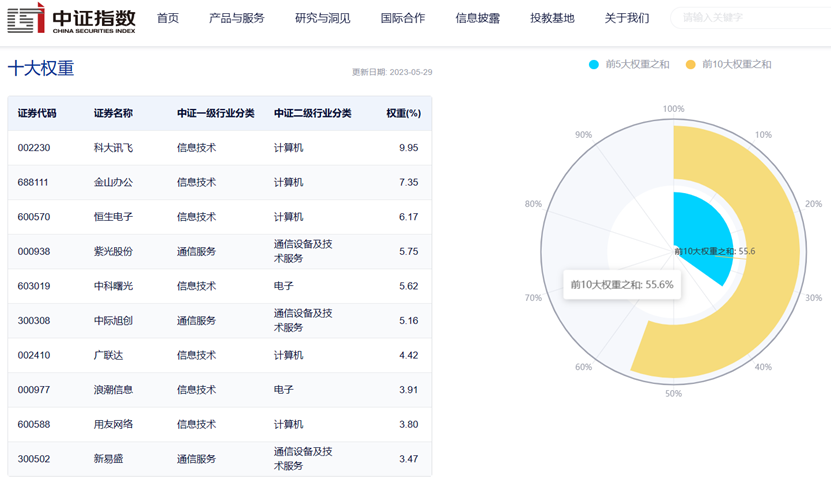
Task: Click stock code 002230
Action: pyautogui.click(x=34, y=148)
